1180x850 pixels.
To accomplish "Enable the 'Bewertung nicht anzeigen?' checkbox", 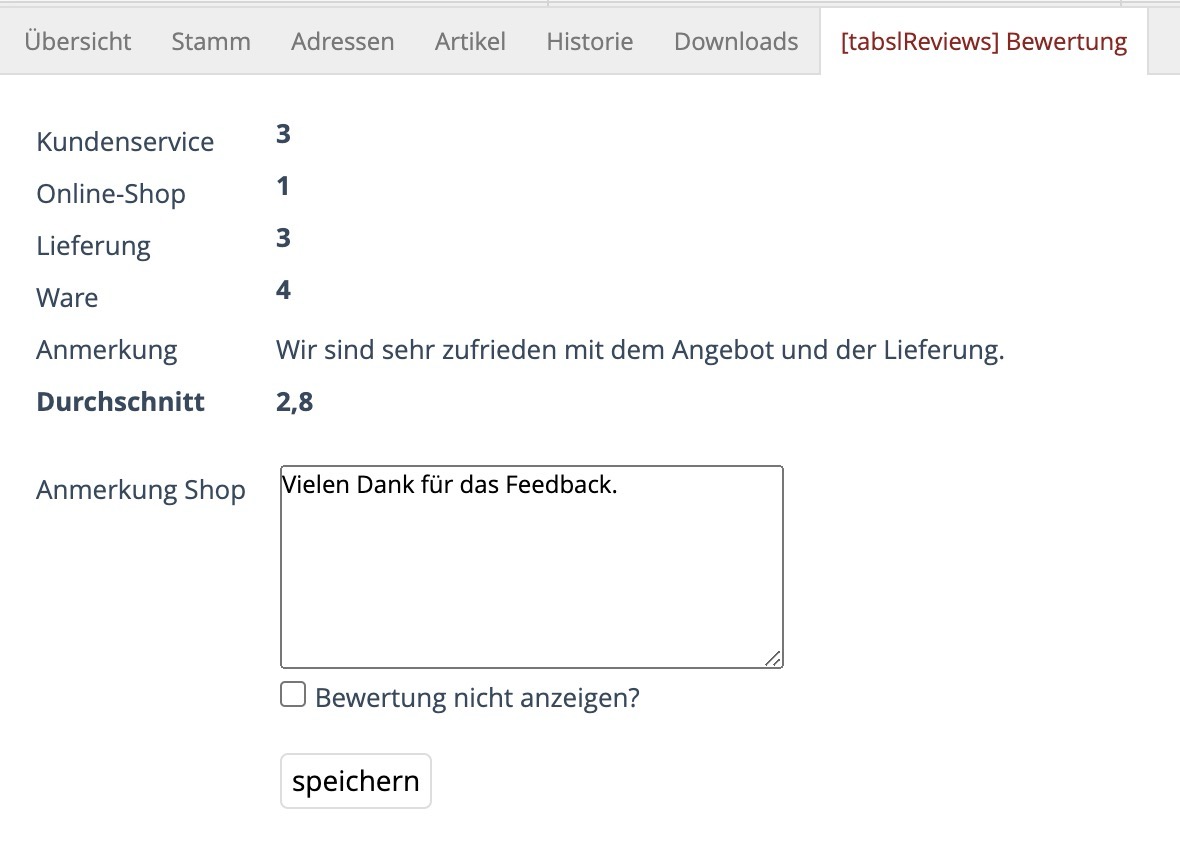I will pos(293,695).
